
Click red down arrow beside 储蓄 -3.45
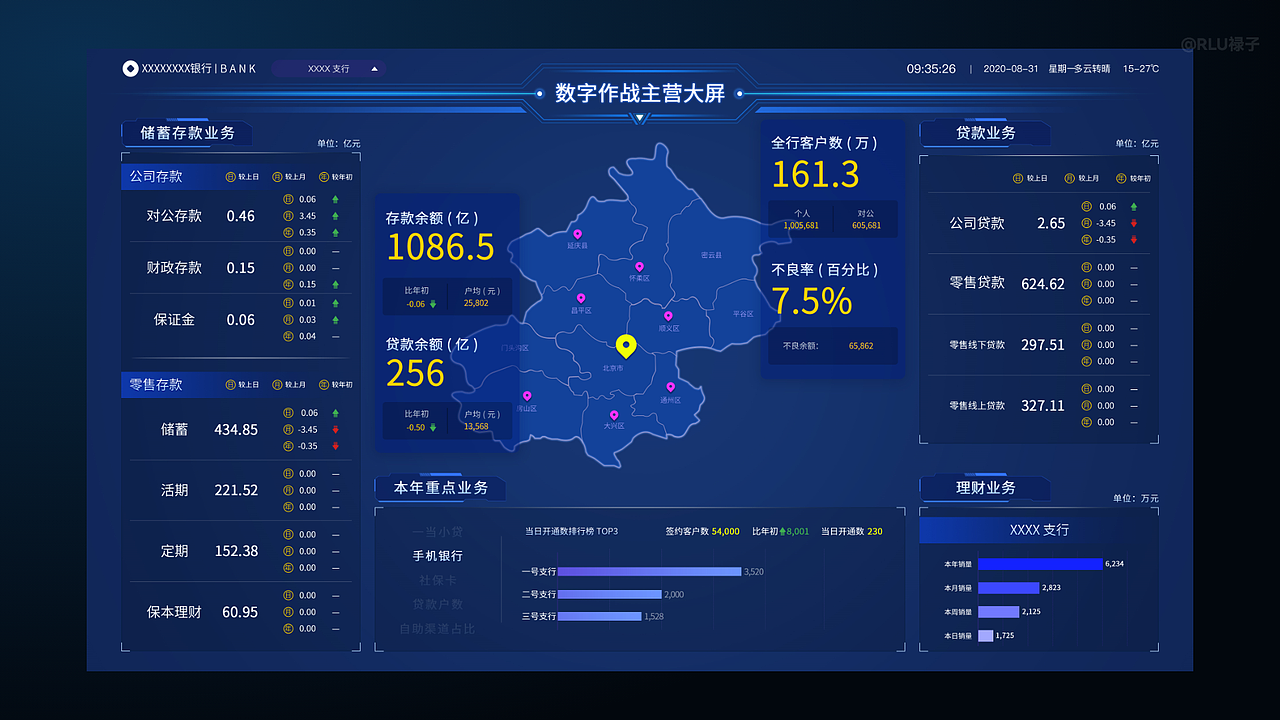335,430
